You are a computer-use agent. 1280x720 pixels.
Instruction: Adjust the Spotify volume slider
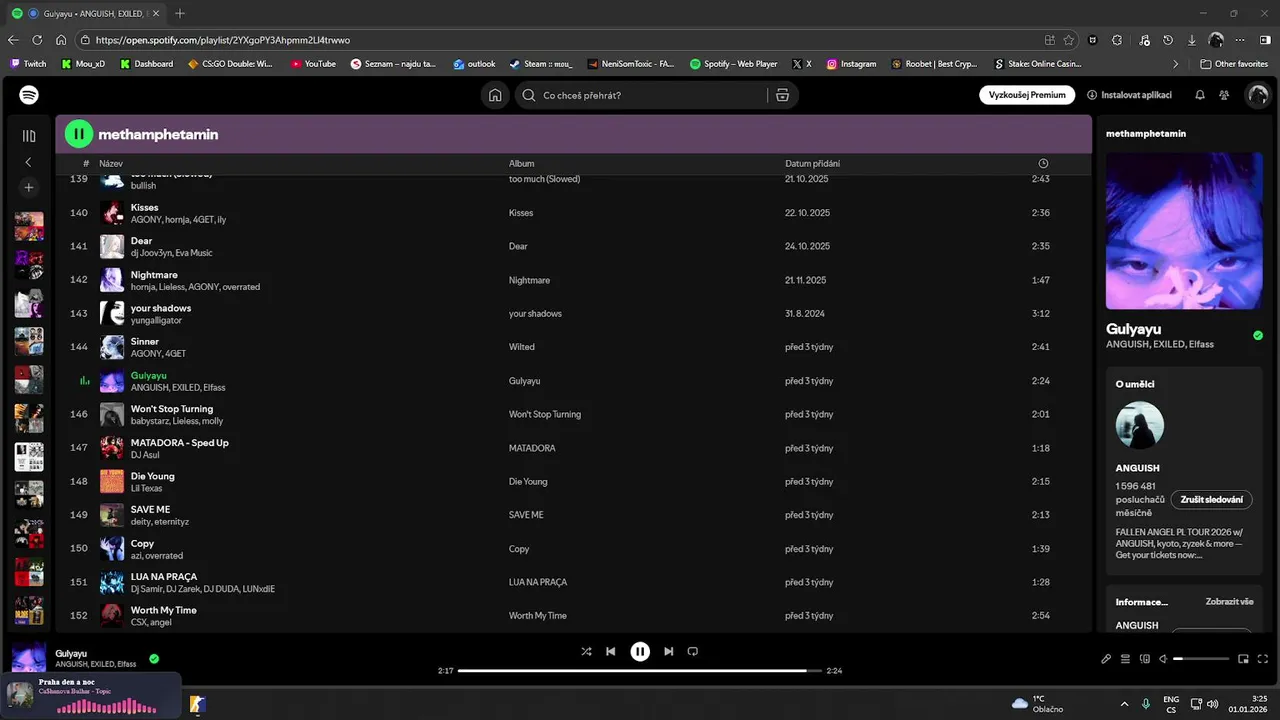1201,659
